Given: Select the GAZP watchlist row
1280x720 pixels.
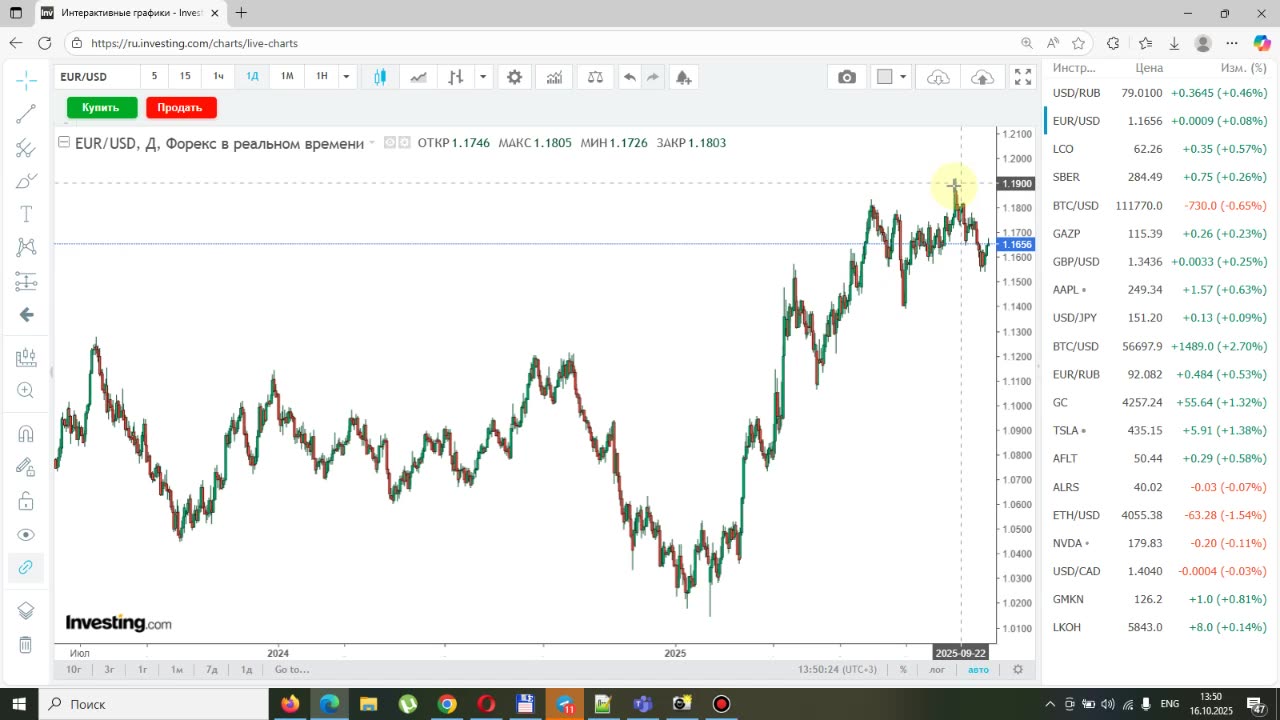Looking at the screenshot, I should click(1160, 234).
